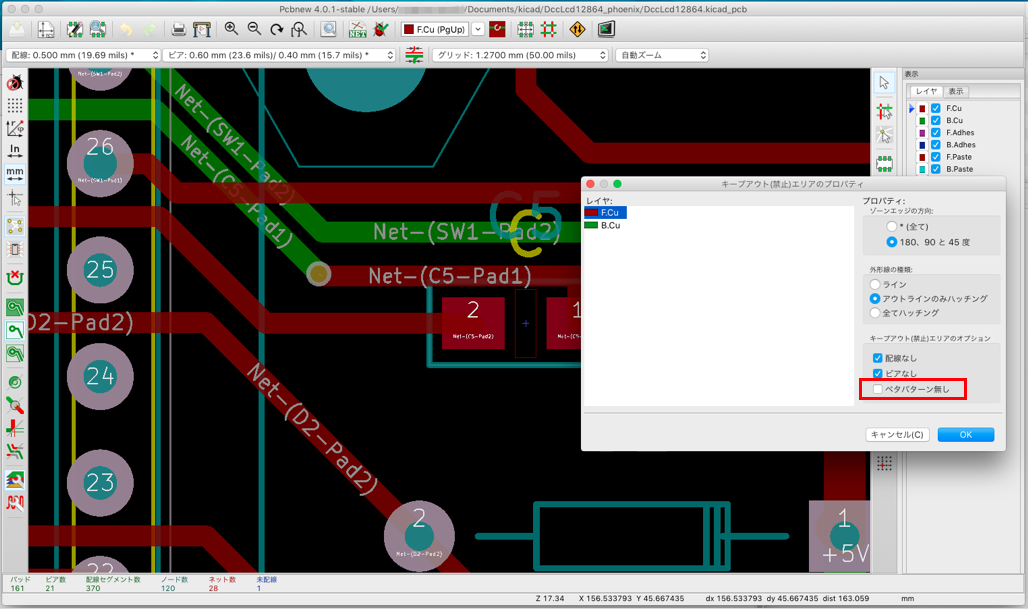This screenshot has width=1028, height=609.
Task: Click the zoom to fit icon
Action: tap(299, 29)
